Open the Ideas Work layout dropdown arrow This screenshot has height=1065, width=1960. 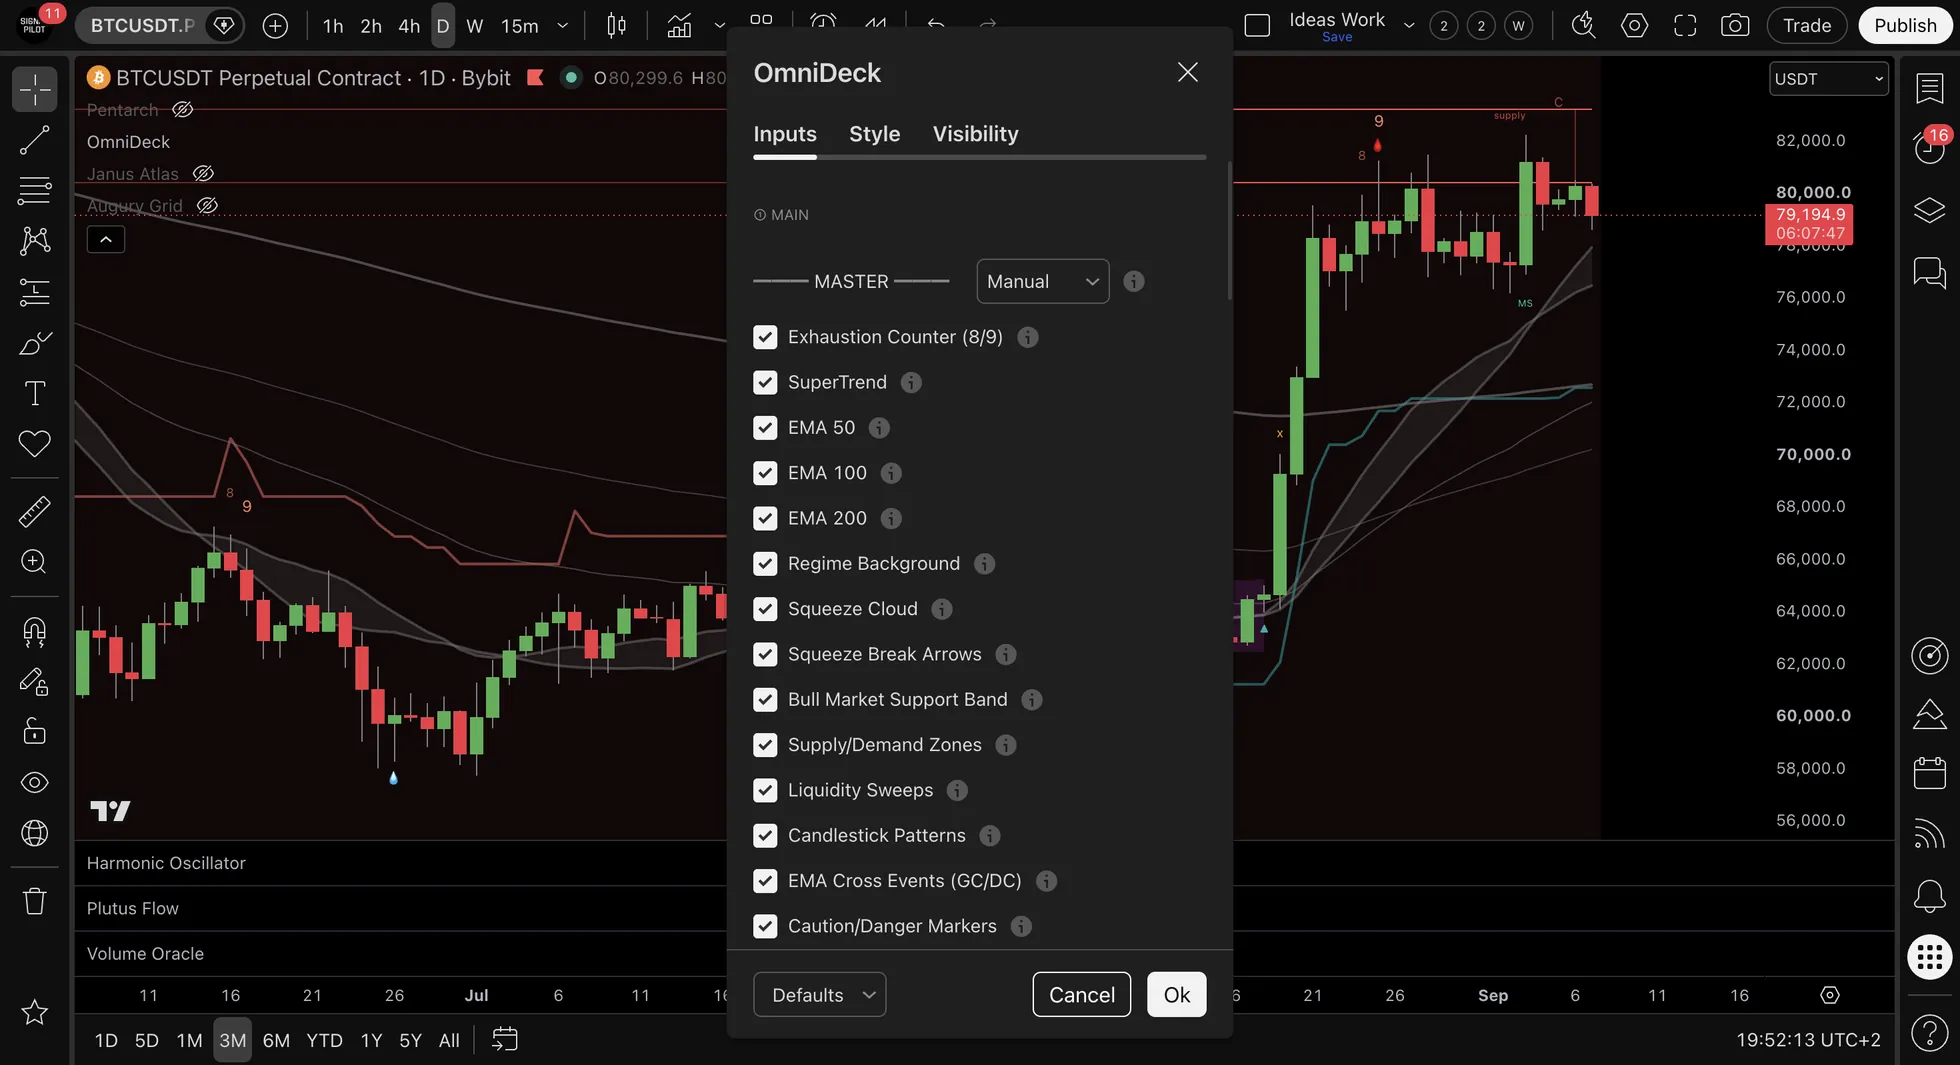coord(1409,26)
